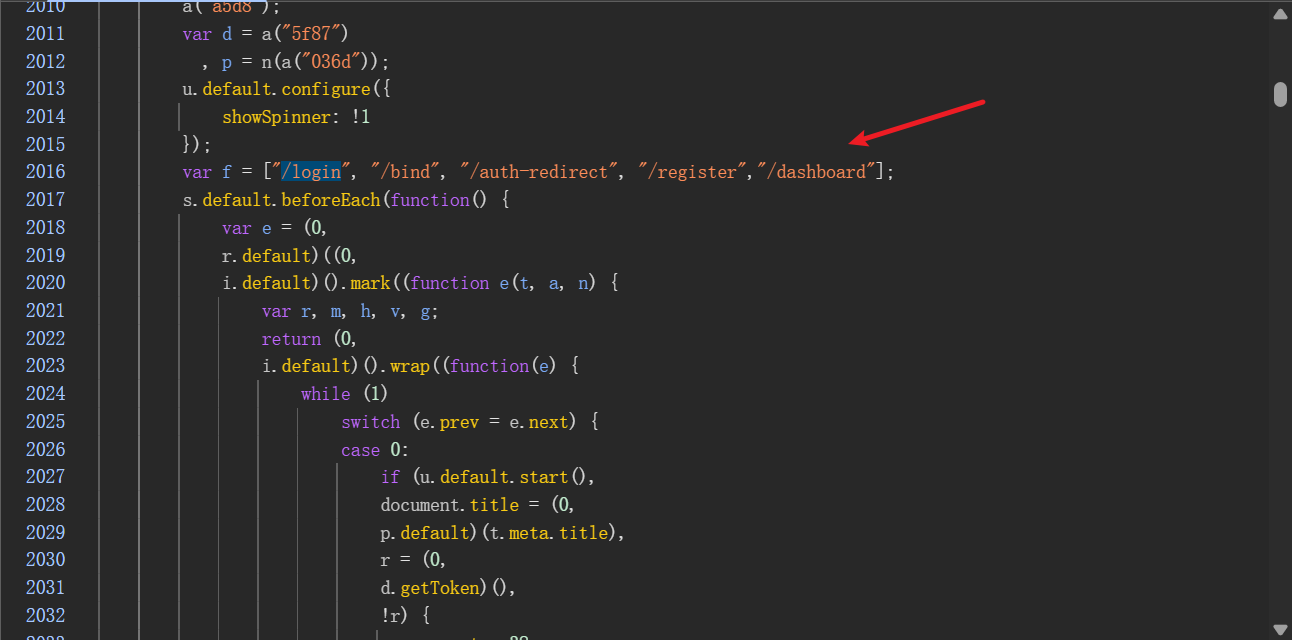Screen dimensions: 1292x640
Task: Click the highlighted "/login" string
Action: 310,172
